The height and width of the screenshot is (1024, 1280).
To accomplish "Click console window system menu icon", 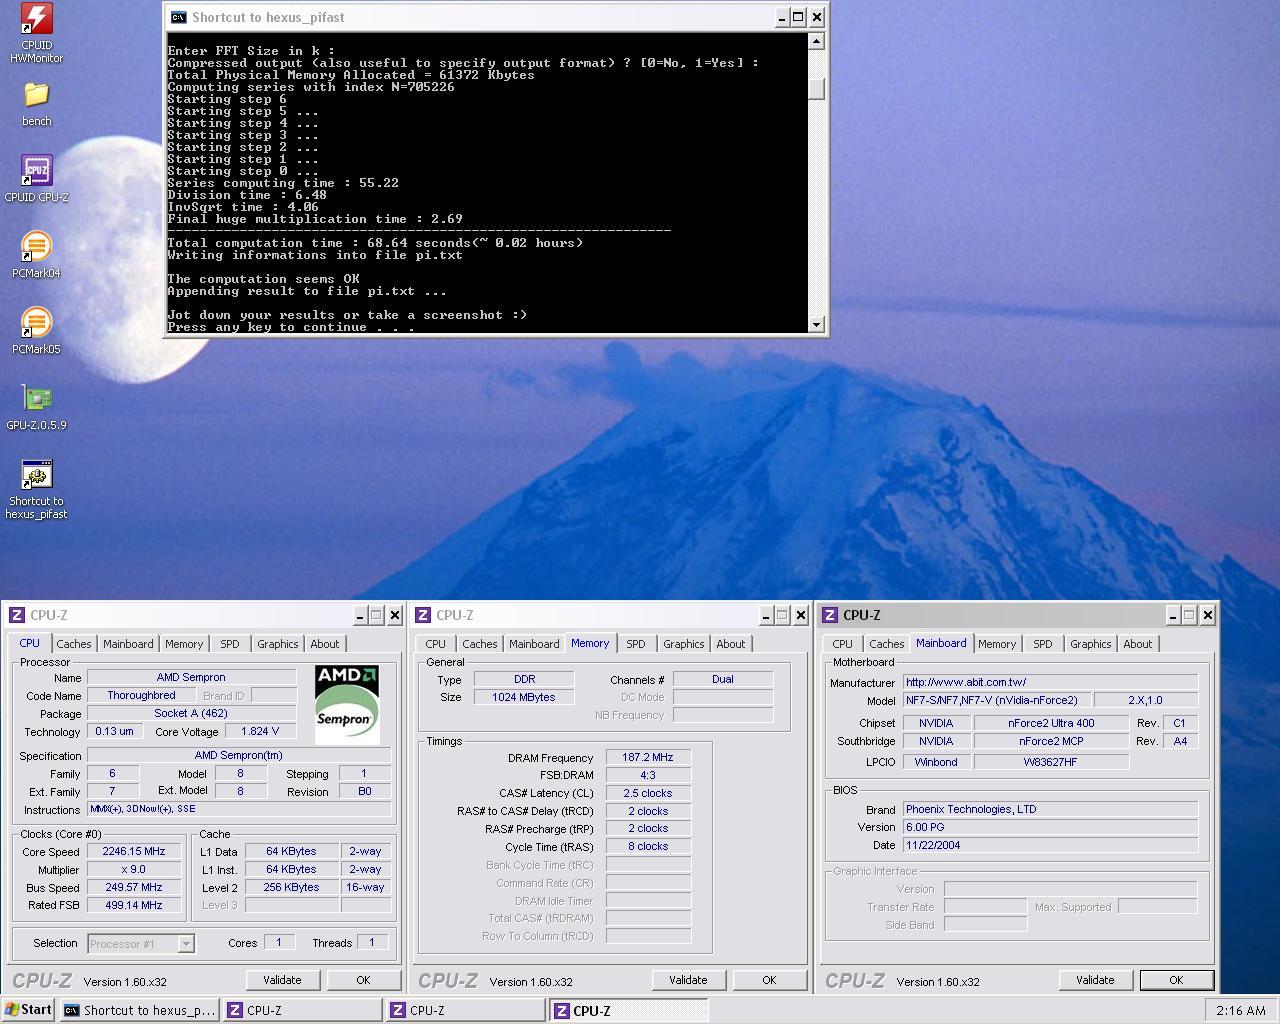I will 178,17.
